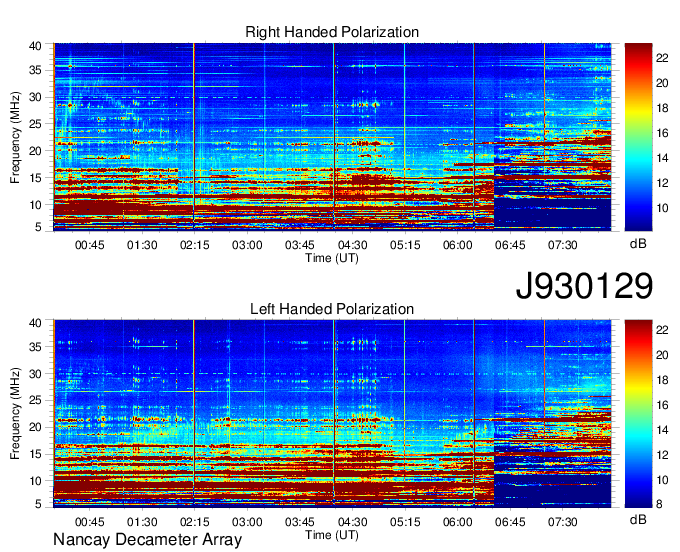Click the 04:30 time tick of Left Handed plot
This screenshot has height=552, width=680.
(353, 522)
